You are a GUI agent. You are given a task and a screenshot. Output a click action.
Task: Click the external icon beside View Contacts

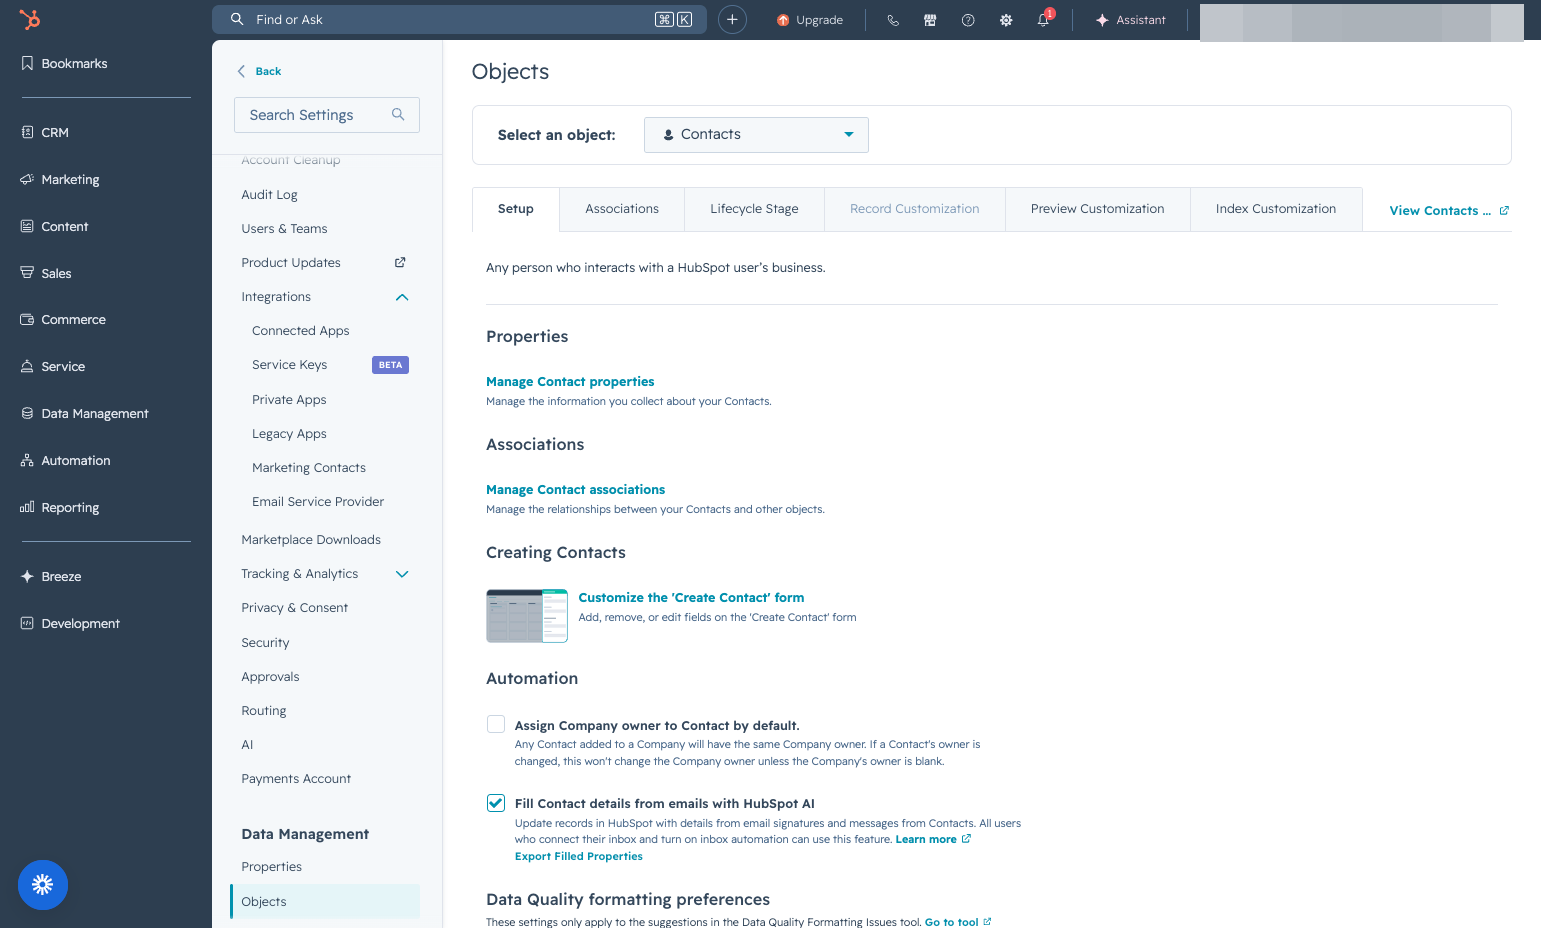tap(1504, 210)
